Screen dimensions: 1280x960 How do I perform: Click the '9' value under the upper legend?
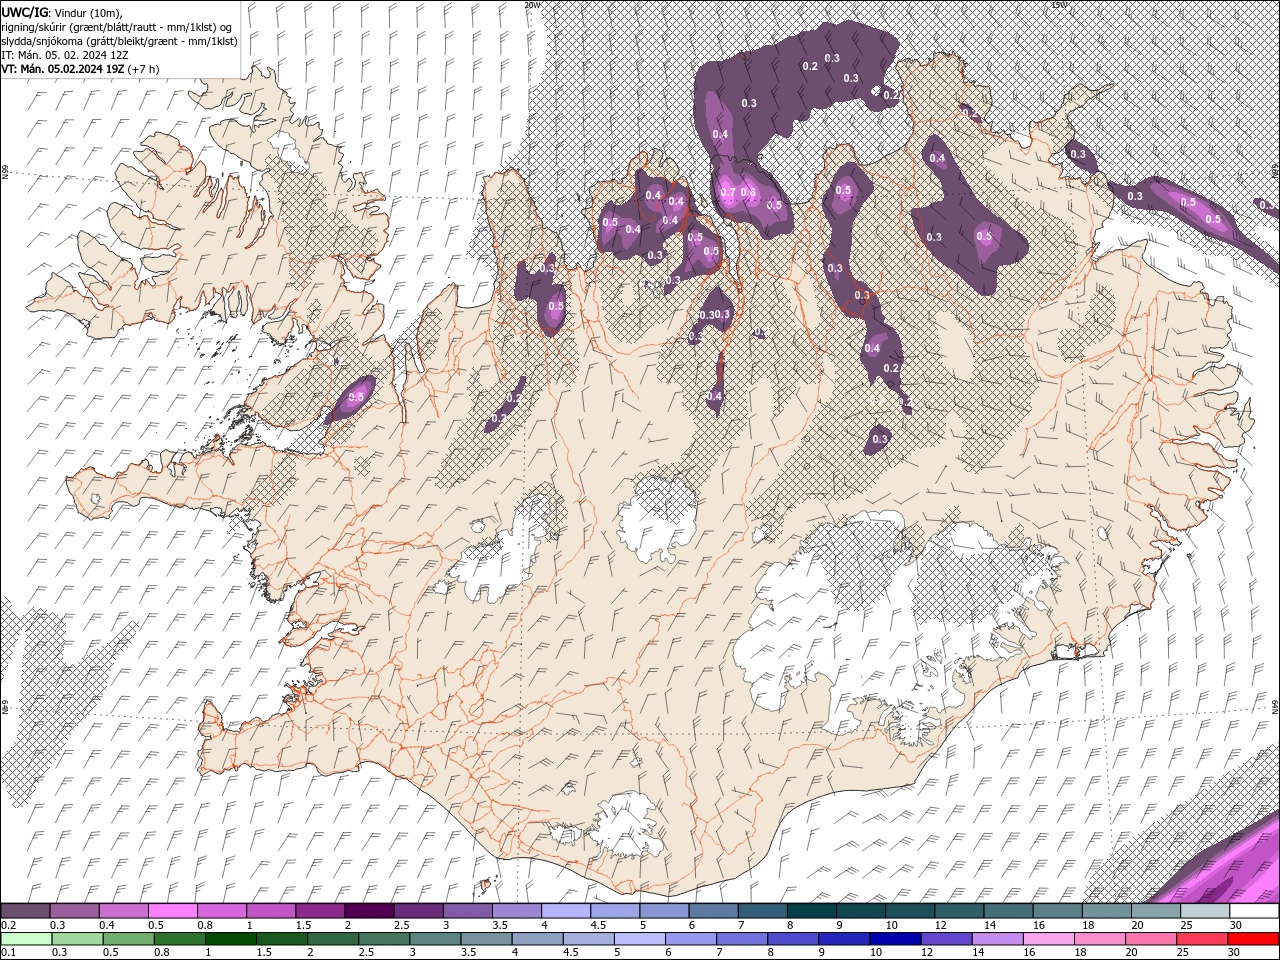(x=839, y=925)
